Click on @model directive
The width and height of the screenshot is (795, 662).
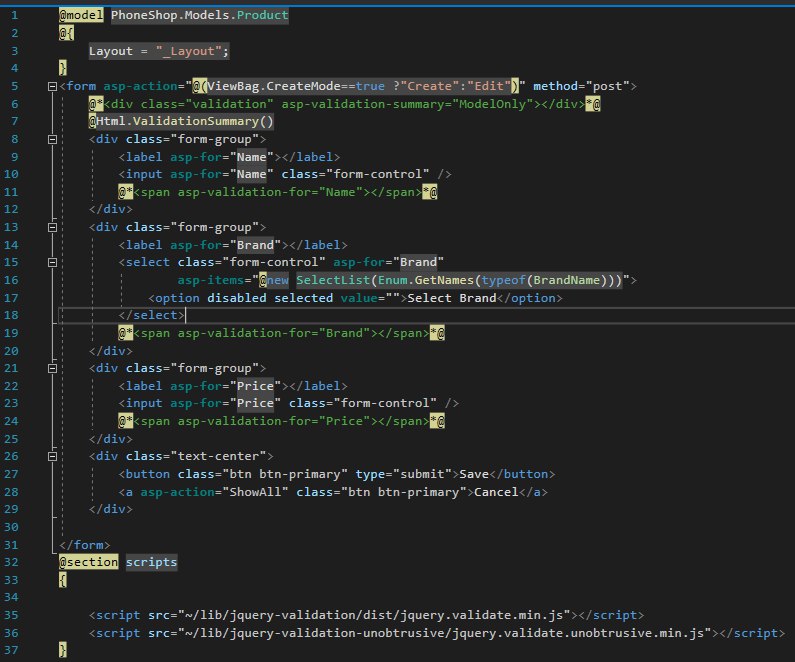pos(81,15)
